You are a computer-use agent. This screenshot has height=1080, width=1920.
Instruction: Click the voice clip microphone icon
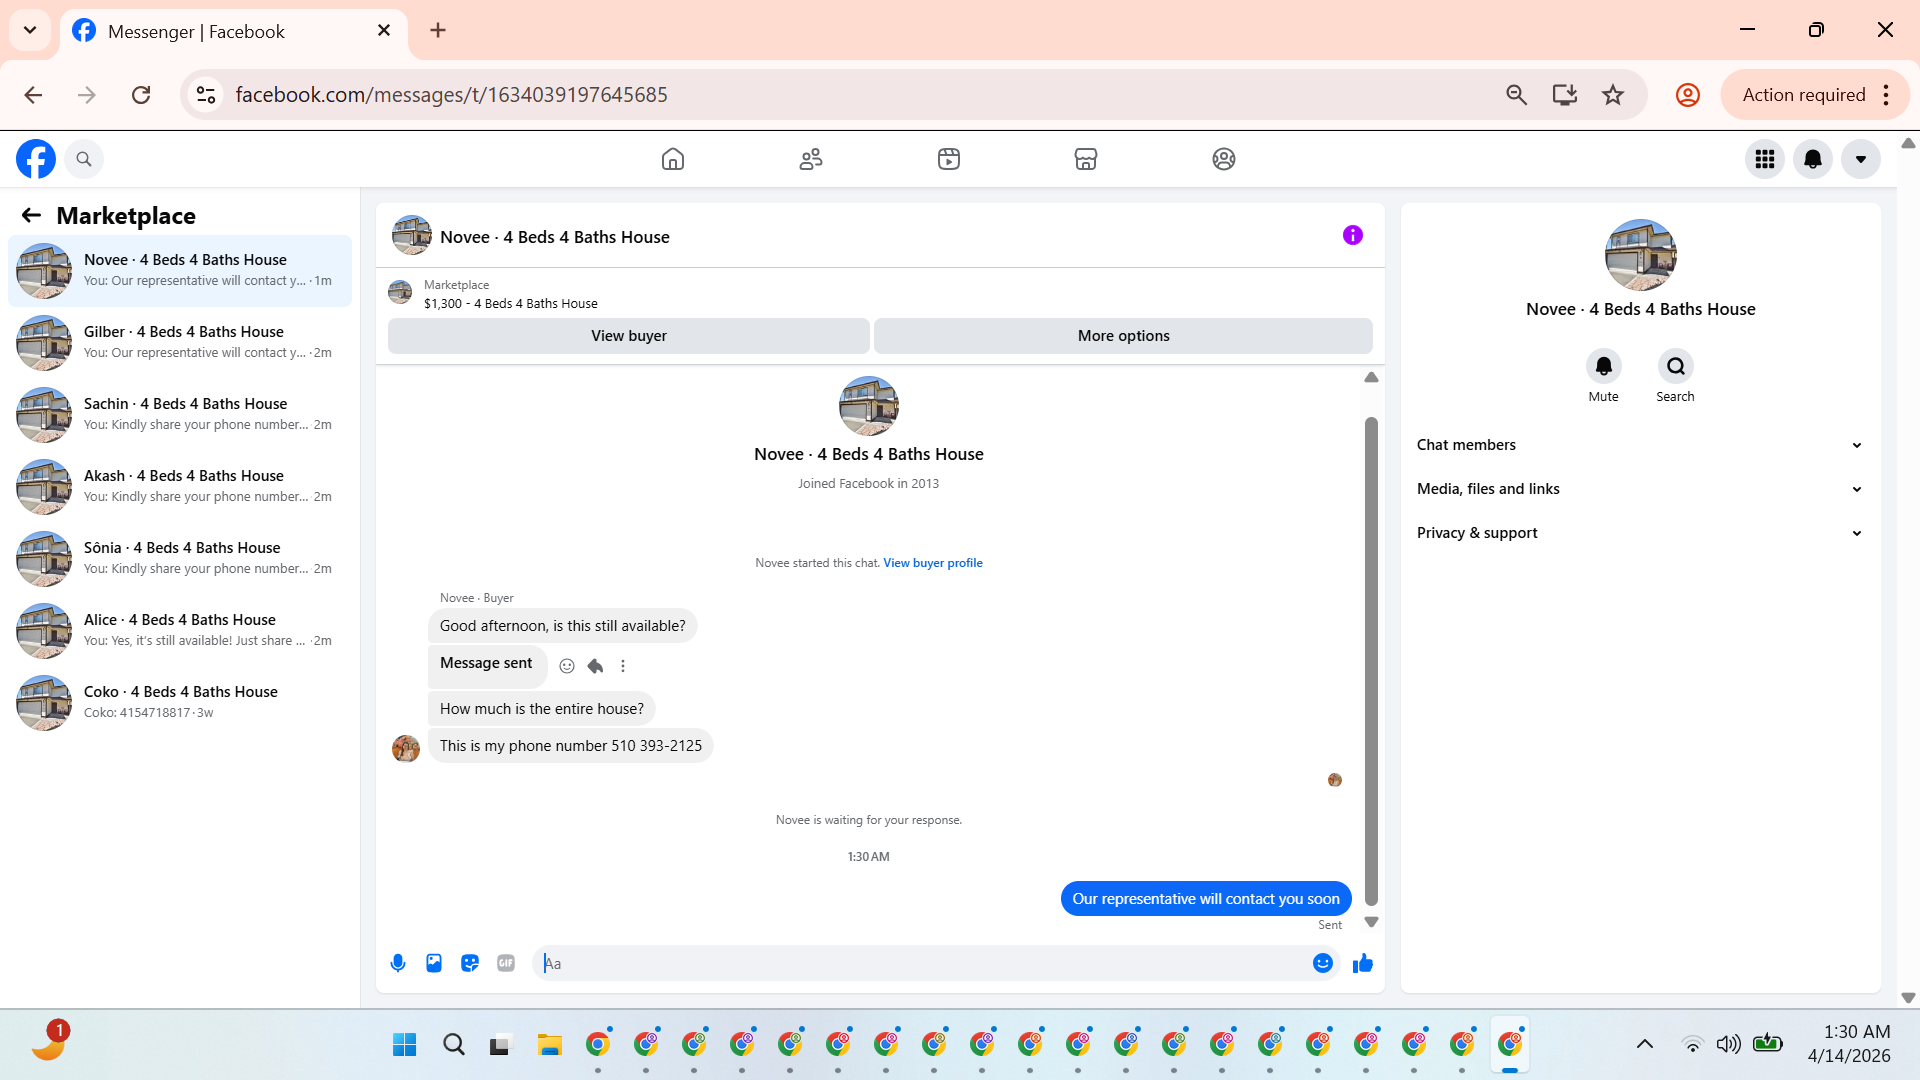[x=398, y=963]
